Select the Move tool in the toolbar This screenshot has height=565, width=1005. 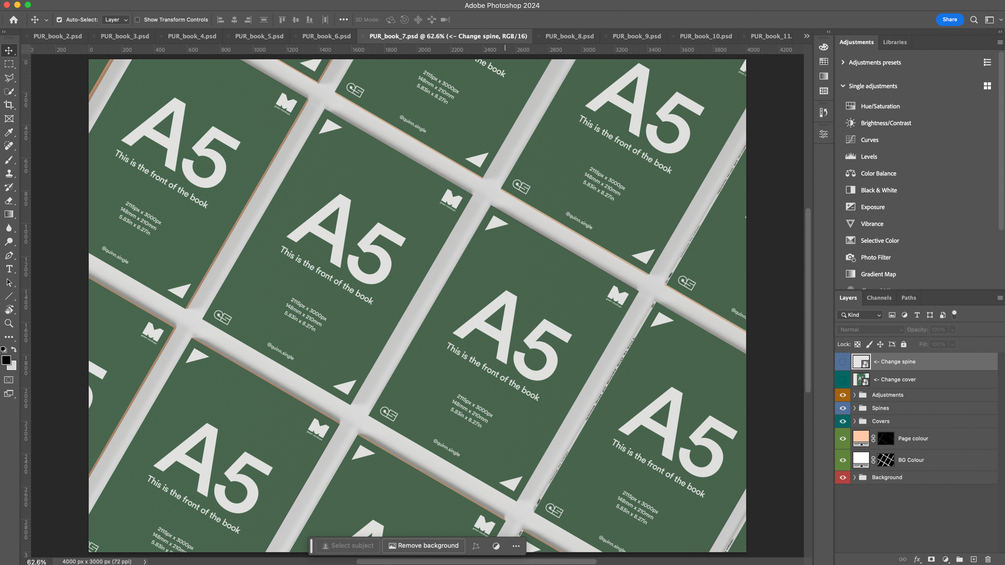coord(9,51)
